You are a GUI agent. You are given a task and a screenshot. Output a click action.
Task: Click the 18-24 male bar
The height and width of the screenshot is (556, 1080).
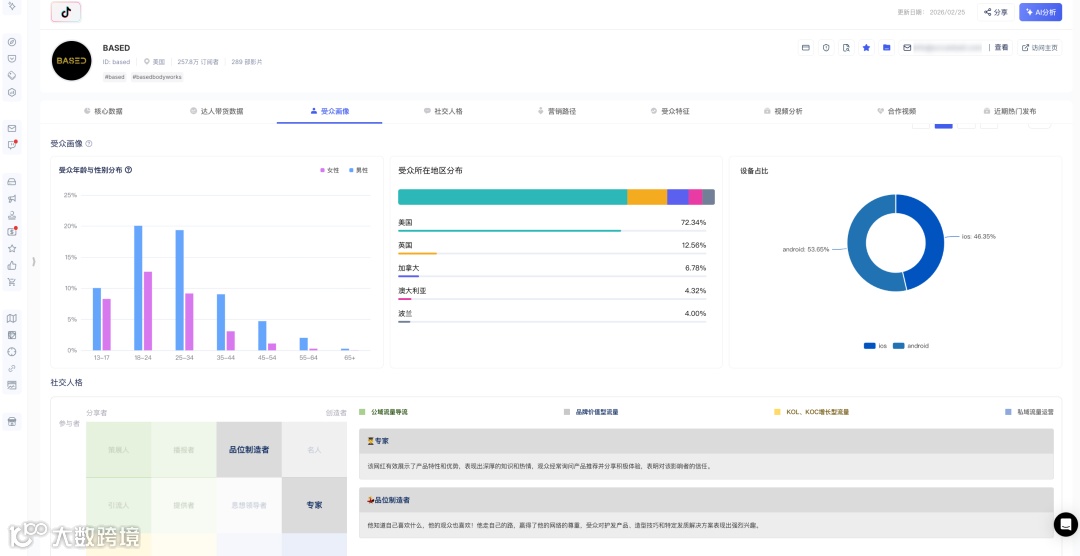coord(138,288)
